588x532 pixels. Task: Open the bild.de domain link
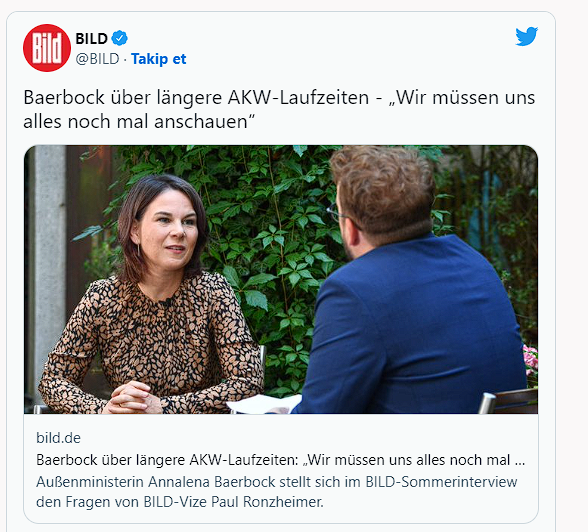pos(58,438)
